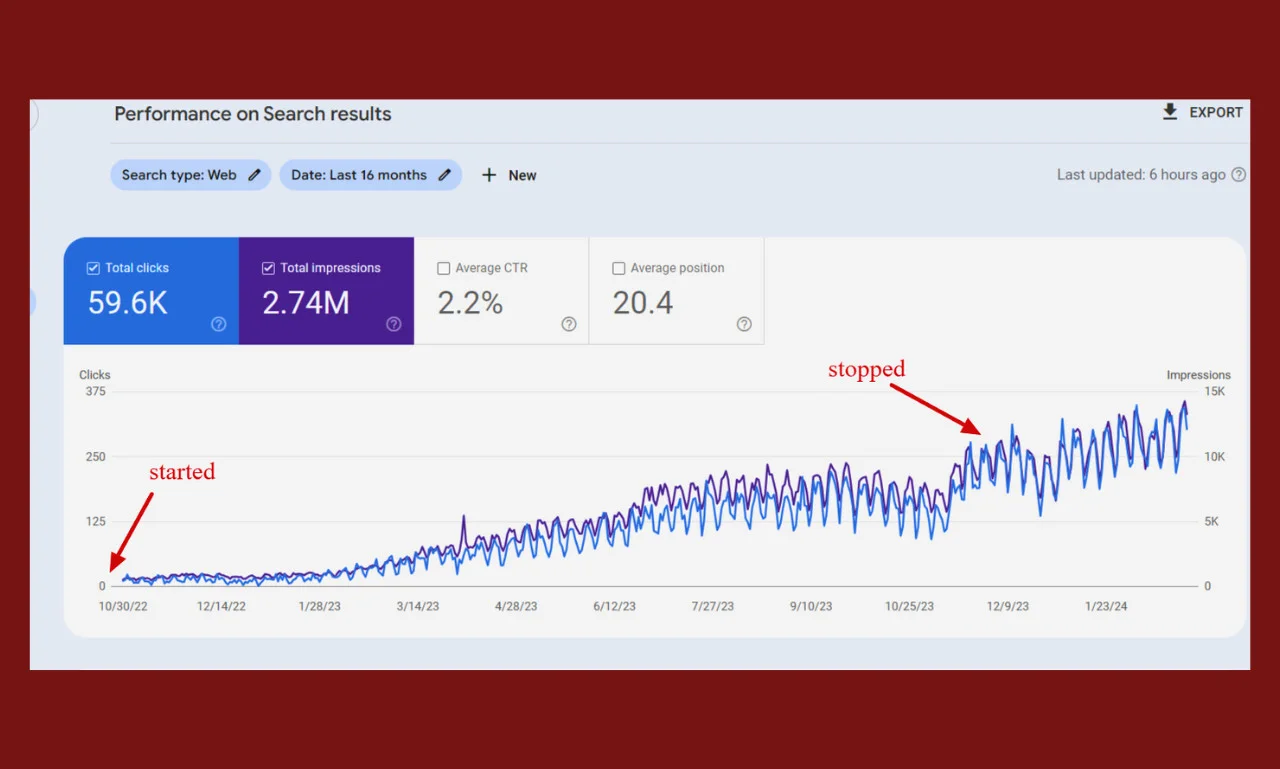1280x769 pixels.
Task: Open the Date: Last 16 months chip
Action: [x=359, y=175]
